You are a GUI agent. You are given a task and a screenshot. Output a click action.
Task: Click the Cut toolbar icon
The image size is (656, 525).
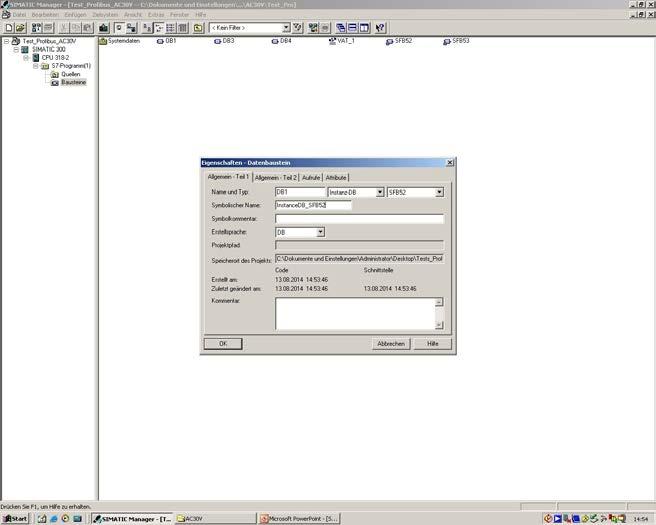pyautogui.click(x=64, y=28)
